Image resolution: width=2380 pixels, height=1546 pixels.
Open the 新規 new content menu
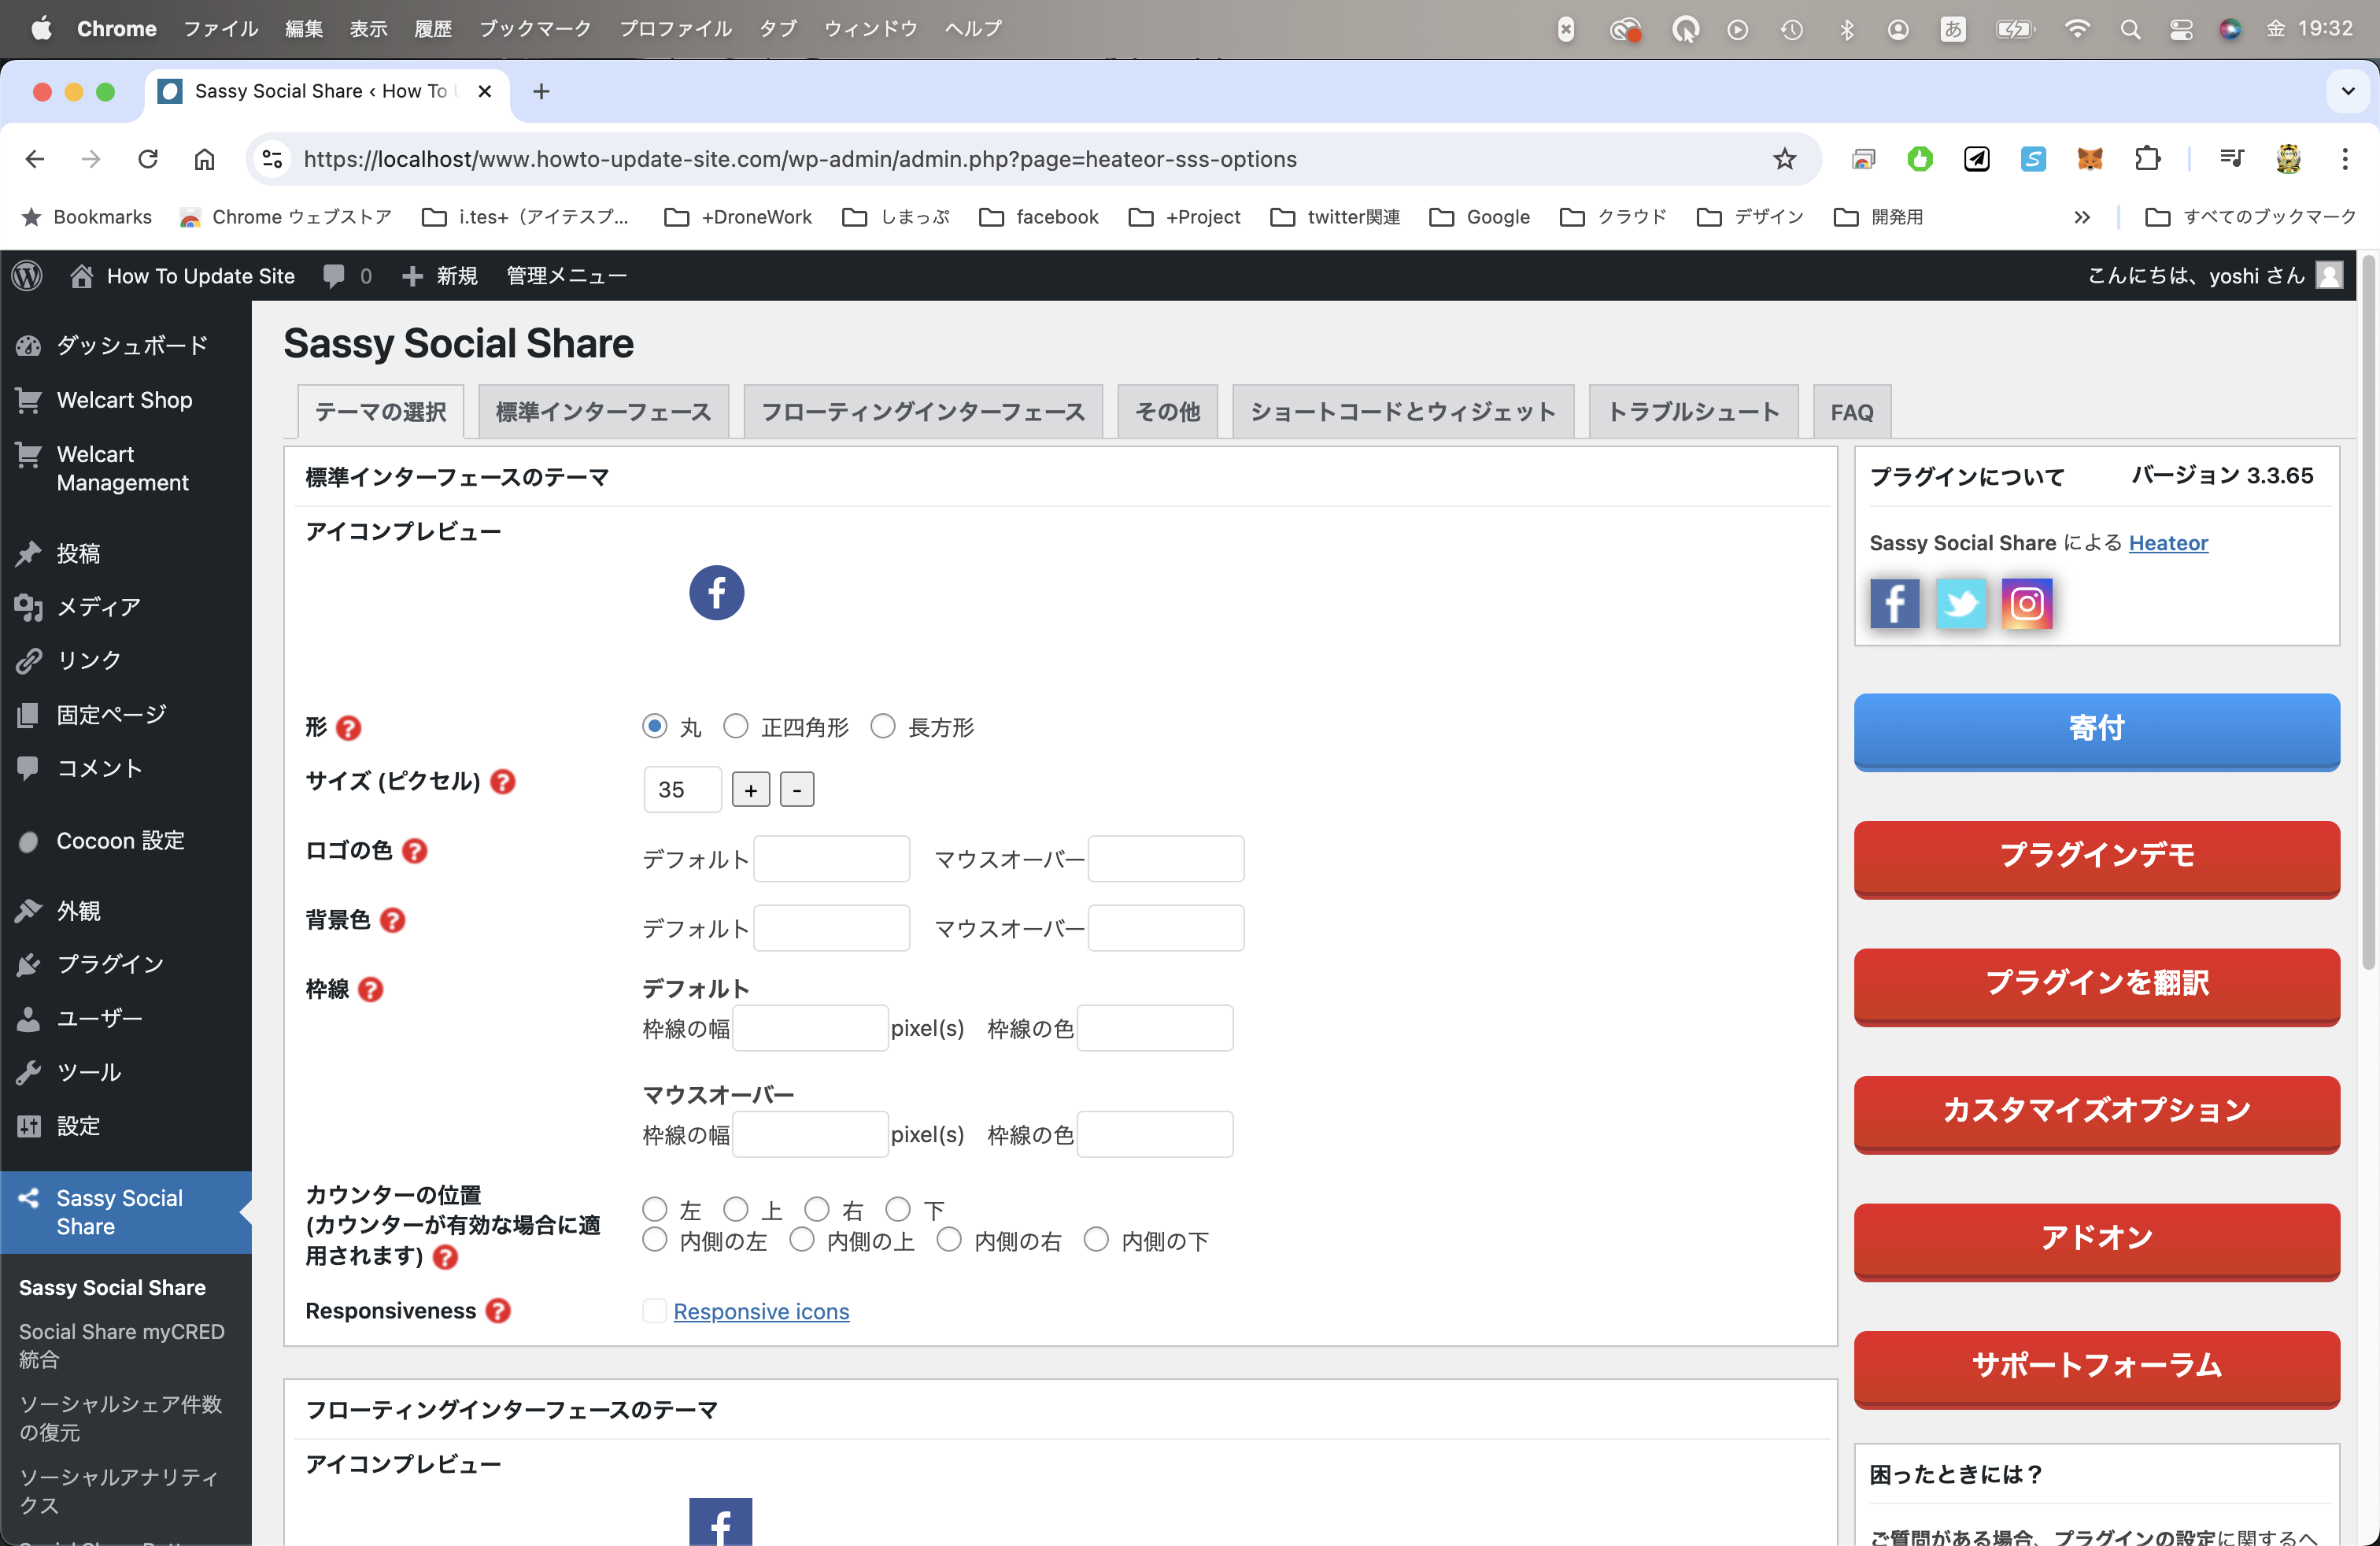coord(440,276)
